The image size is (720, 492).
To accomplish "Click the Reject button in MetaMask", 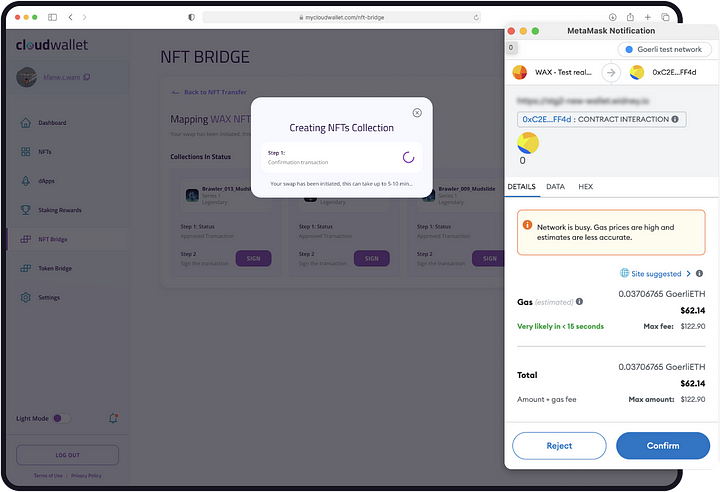I will pos(559,446).
